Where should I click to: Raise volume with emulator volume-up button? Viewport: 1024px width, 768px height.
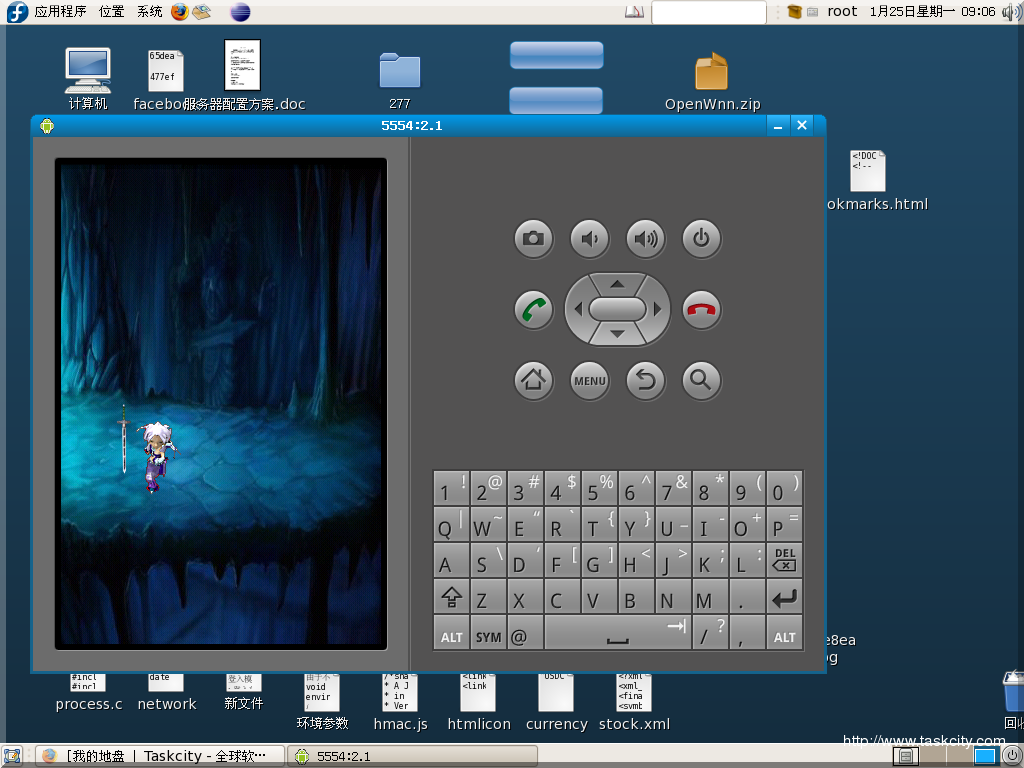click(646, 239)
